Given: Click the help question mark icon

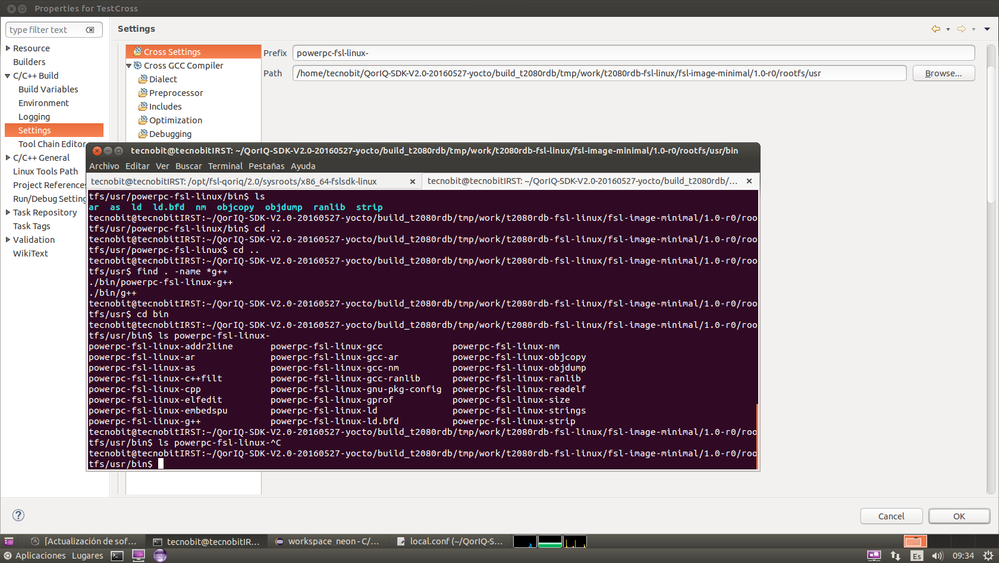Looking at the screenshot, I should pyautogui.click(x=18, y=515).
